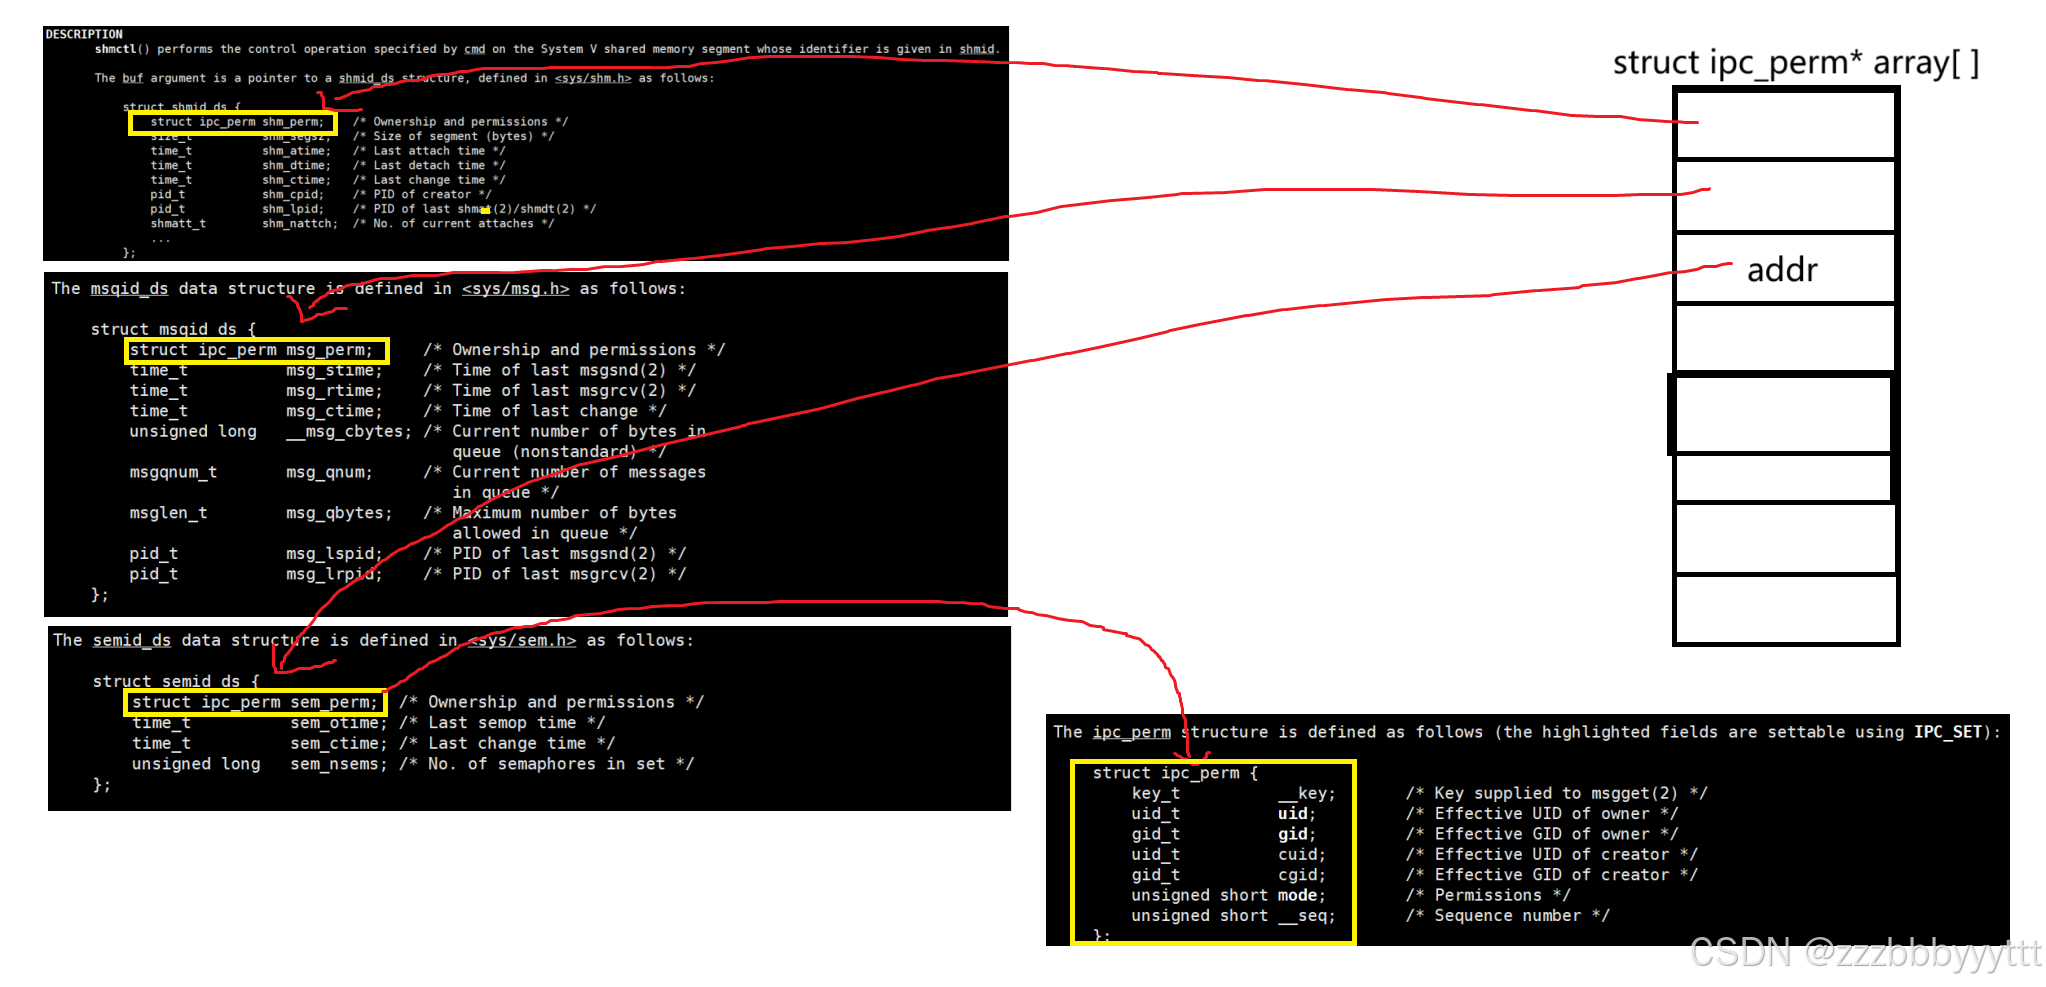The image size is (2046, 987).
Task: Click the 'shm_cpid;' field name
Action: 293,195
